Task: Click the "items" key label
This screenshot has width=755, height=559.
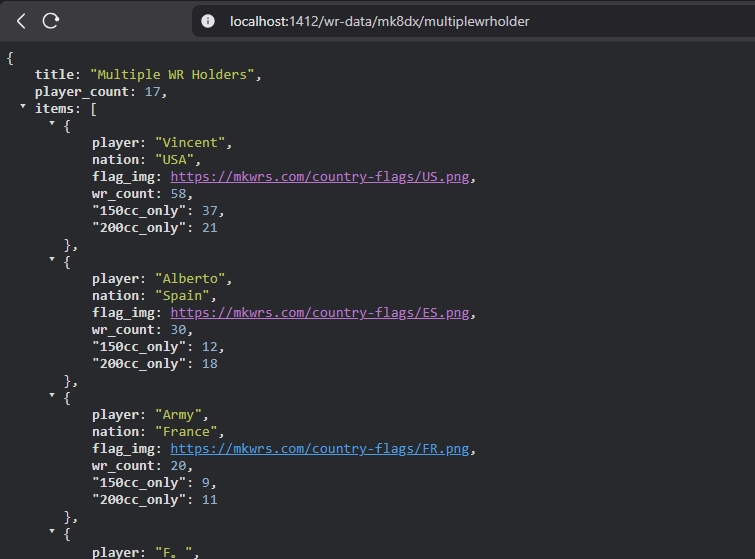Action: (54, 109)
